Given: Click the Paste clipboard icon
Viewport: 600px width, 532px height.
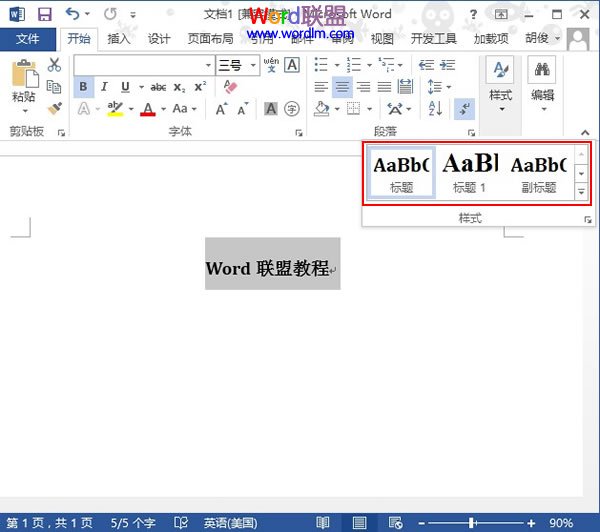Looking at the screenshot, I should point(25,73).
